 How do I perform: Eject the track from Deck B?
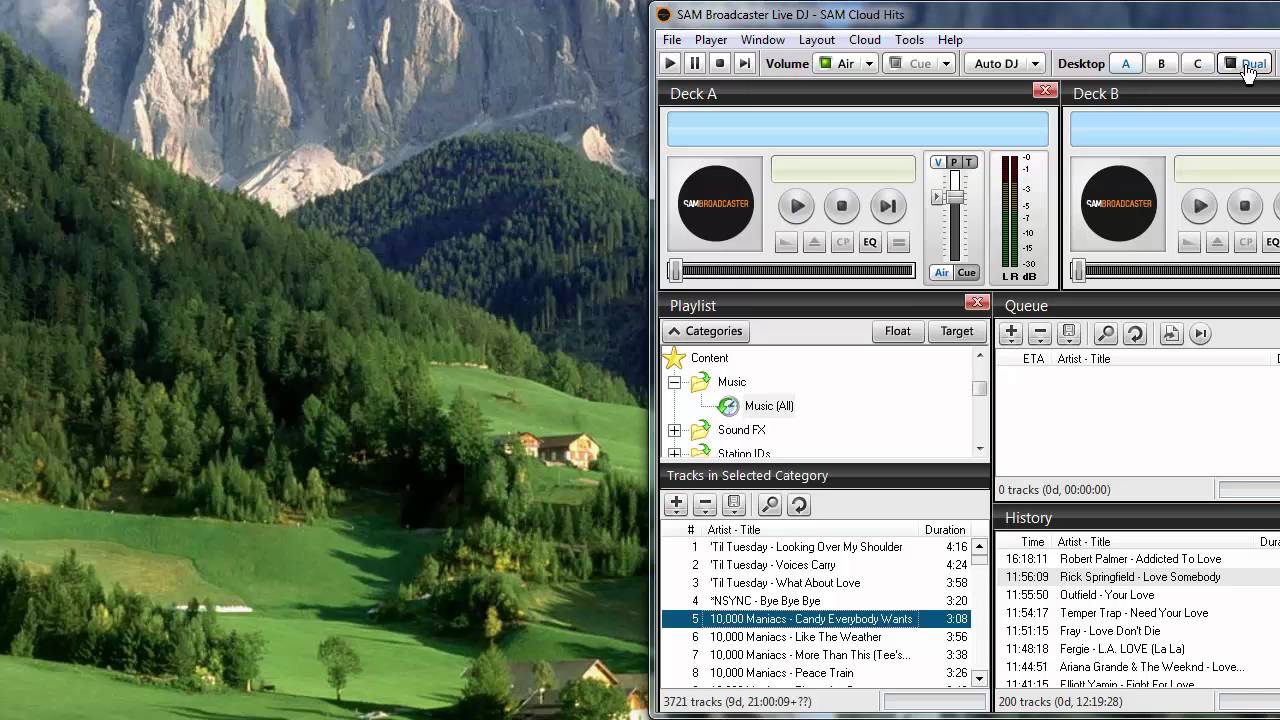(x=1217, y=242)
